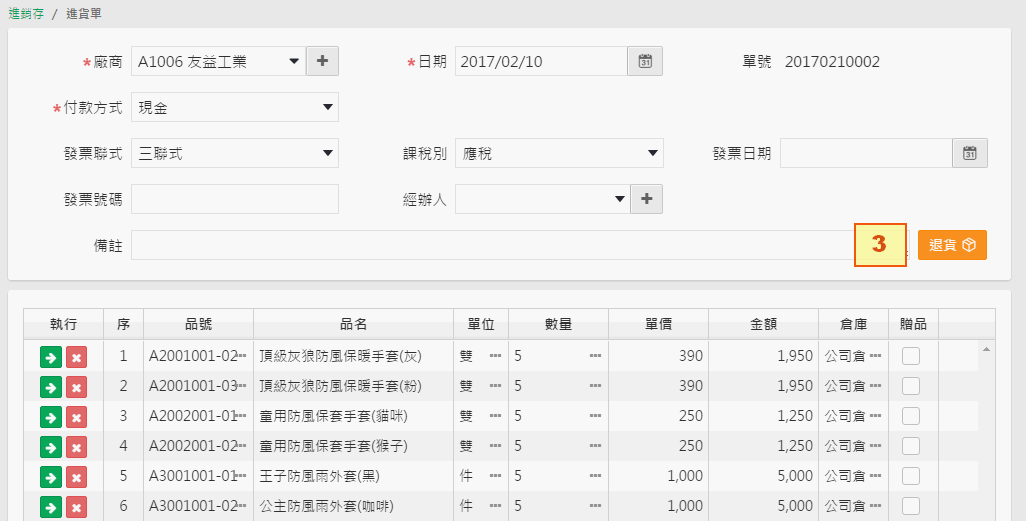The width and height of the screenshot is (1026, 521).
Task: Add new 廠商 with plus button
Action: [x=322, y=62]
